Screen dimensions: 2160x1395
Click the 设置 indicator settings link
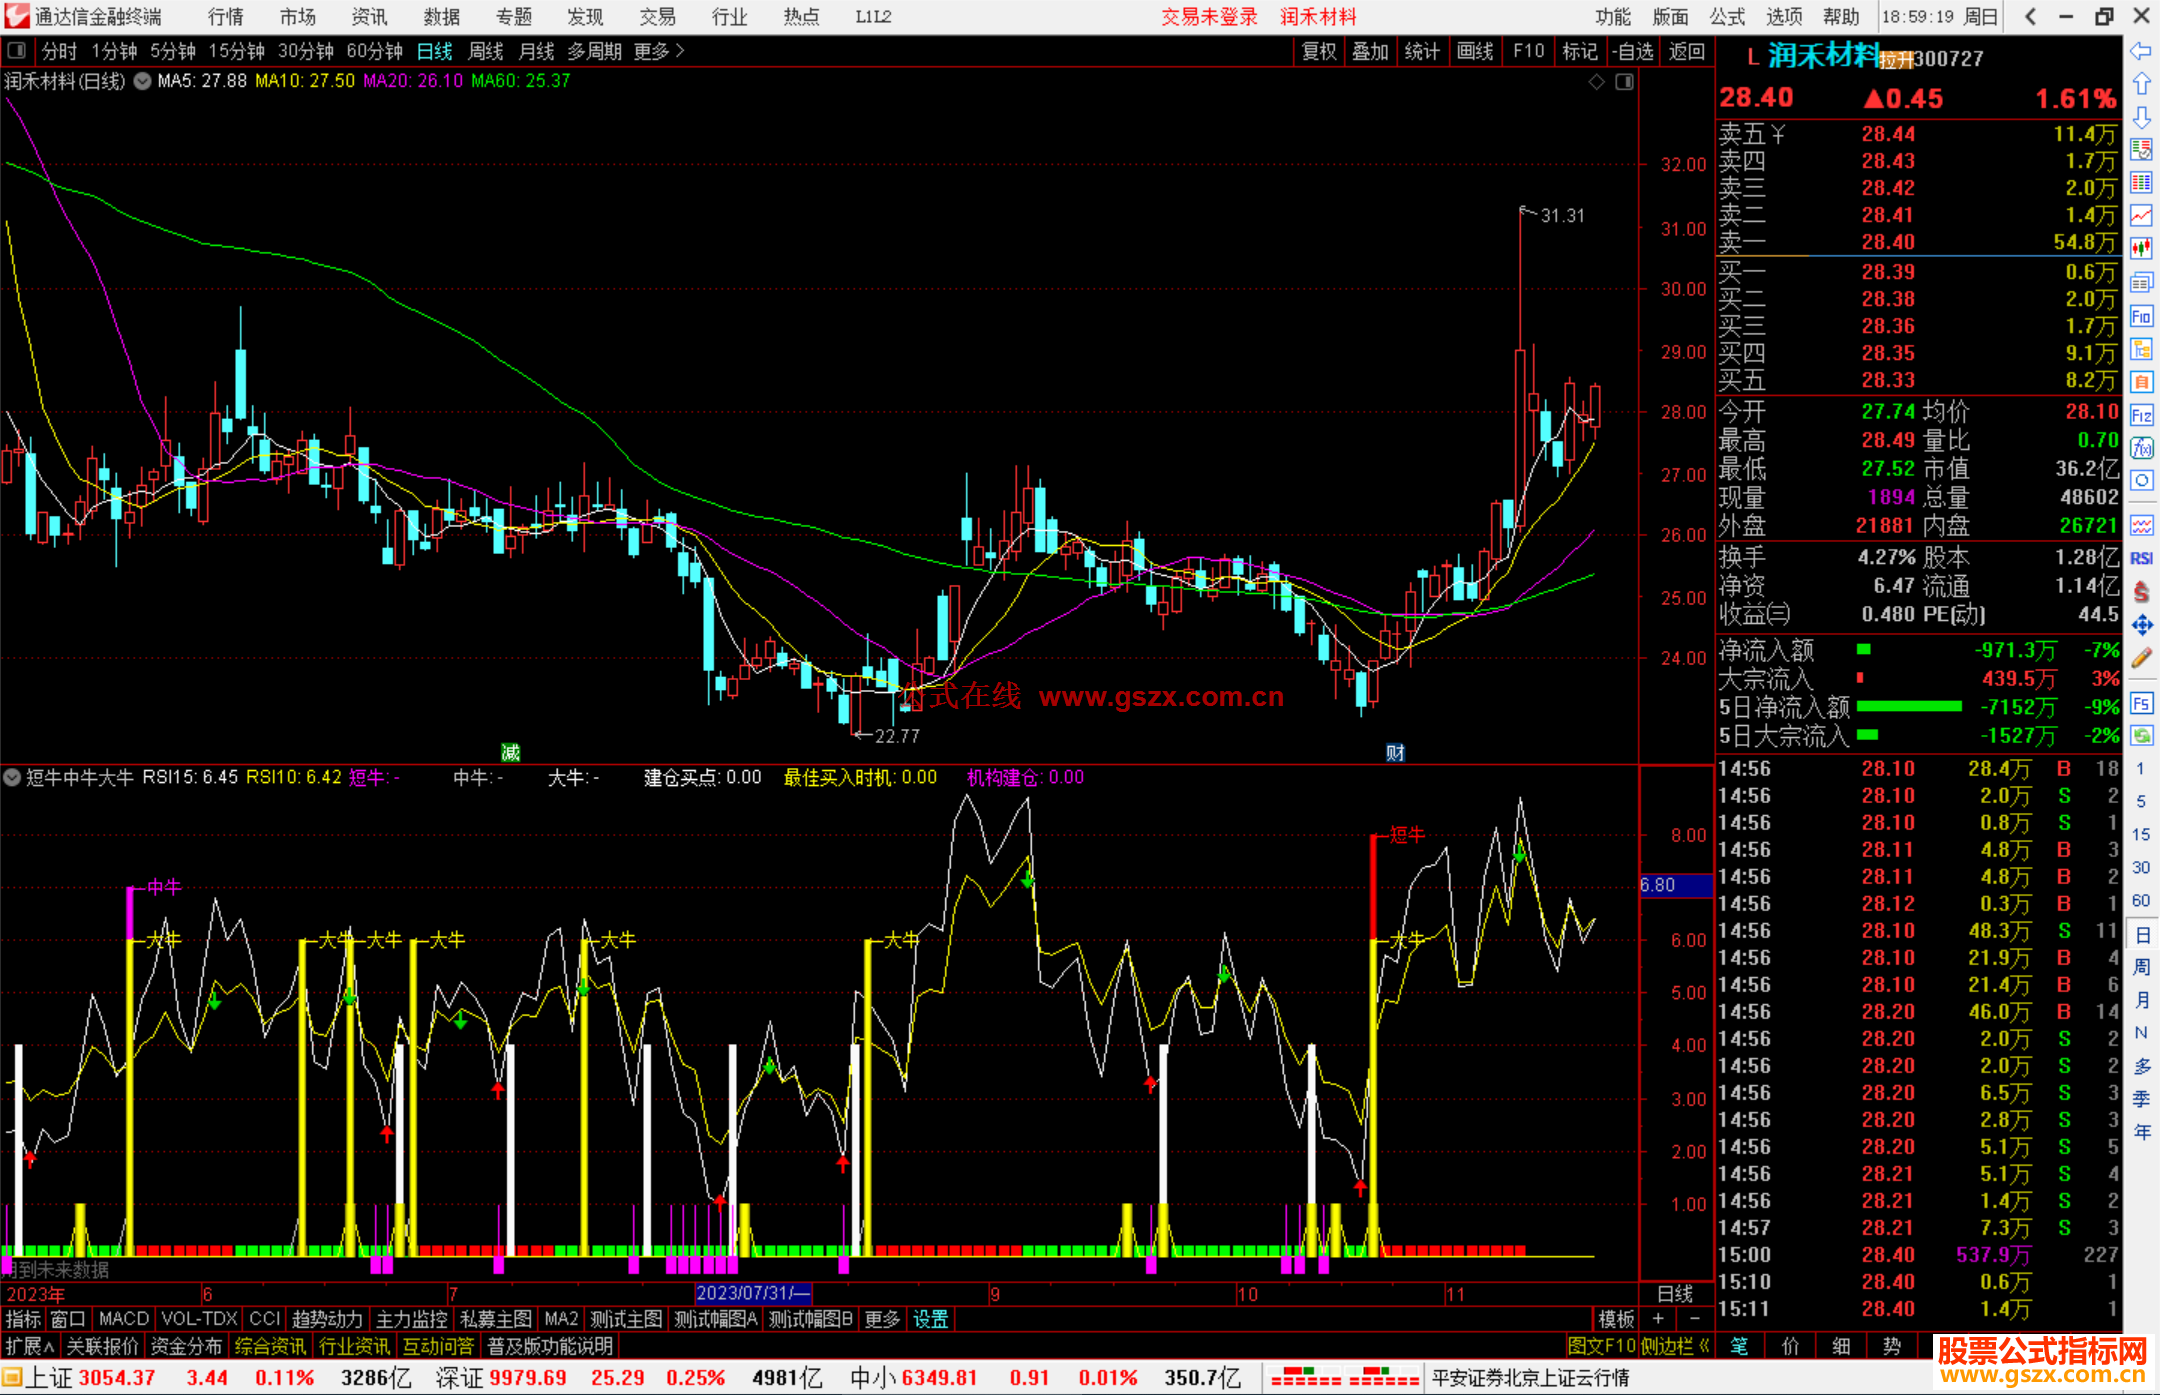click(x=930, y=1319)
